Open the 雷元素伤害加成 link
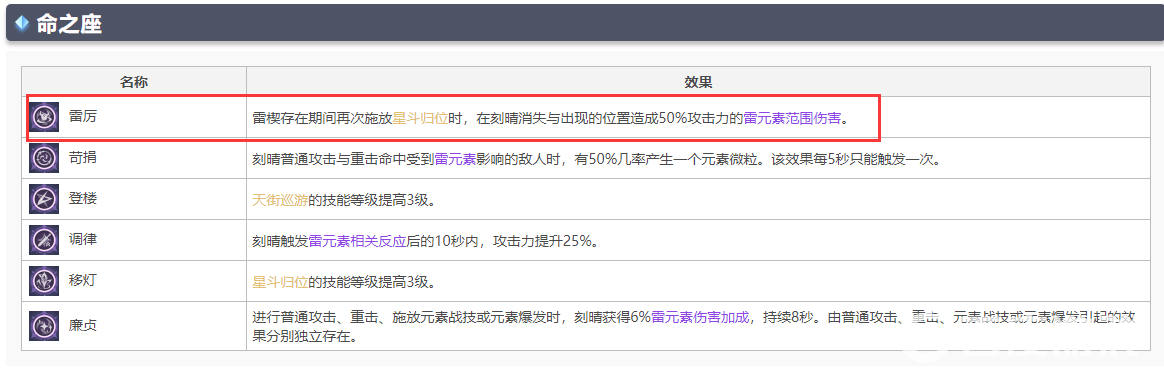This screenshot has width=1164, height=384. pyautogui.click(x=700, y=317)
